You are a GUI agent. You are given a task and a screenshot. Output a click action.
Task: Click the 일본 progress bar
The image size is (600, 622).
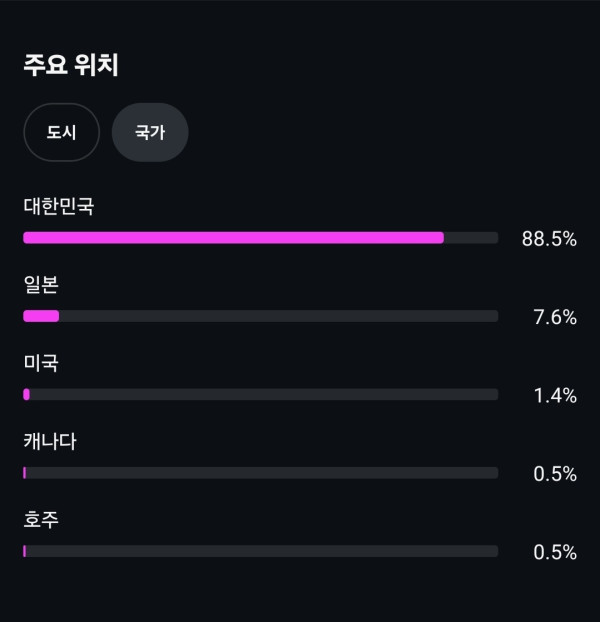[260, 316]
